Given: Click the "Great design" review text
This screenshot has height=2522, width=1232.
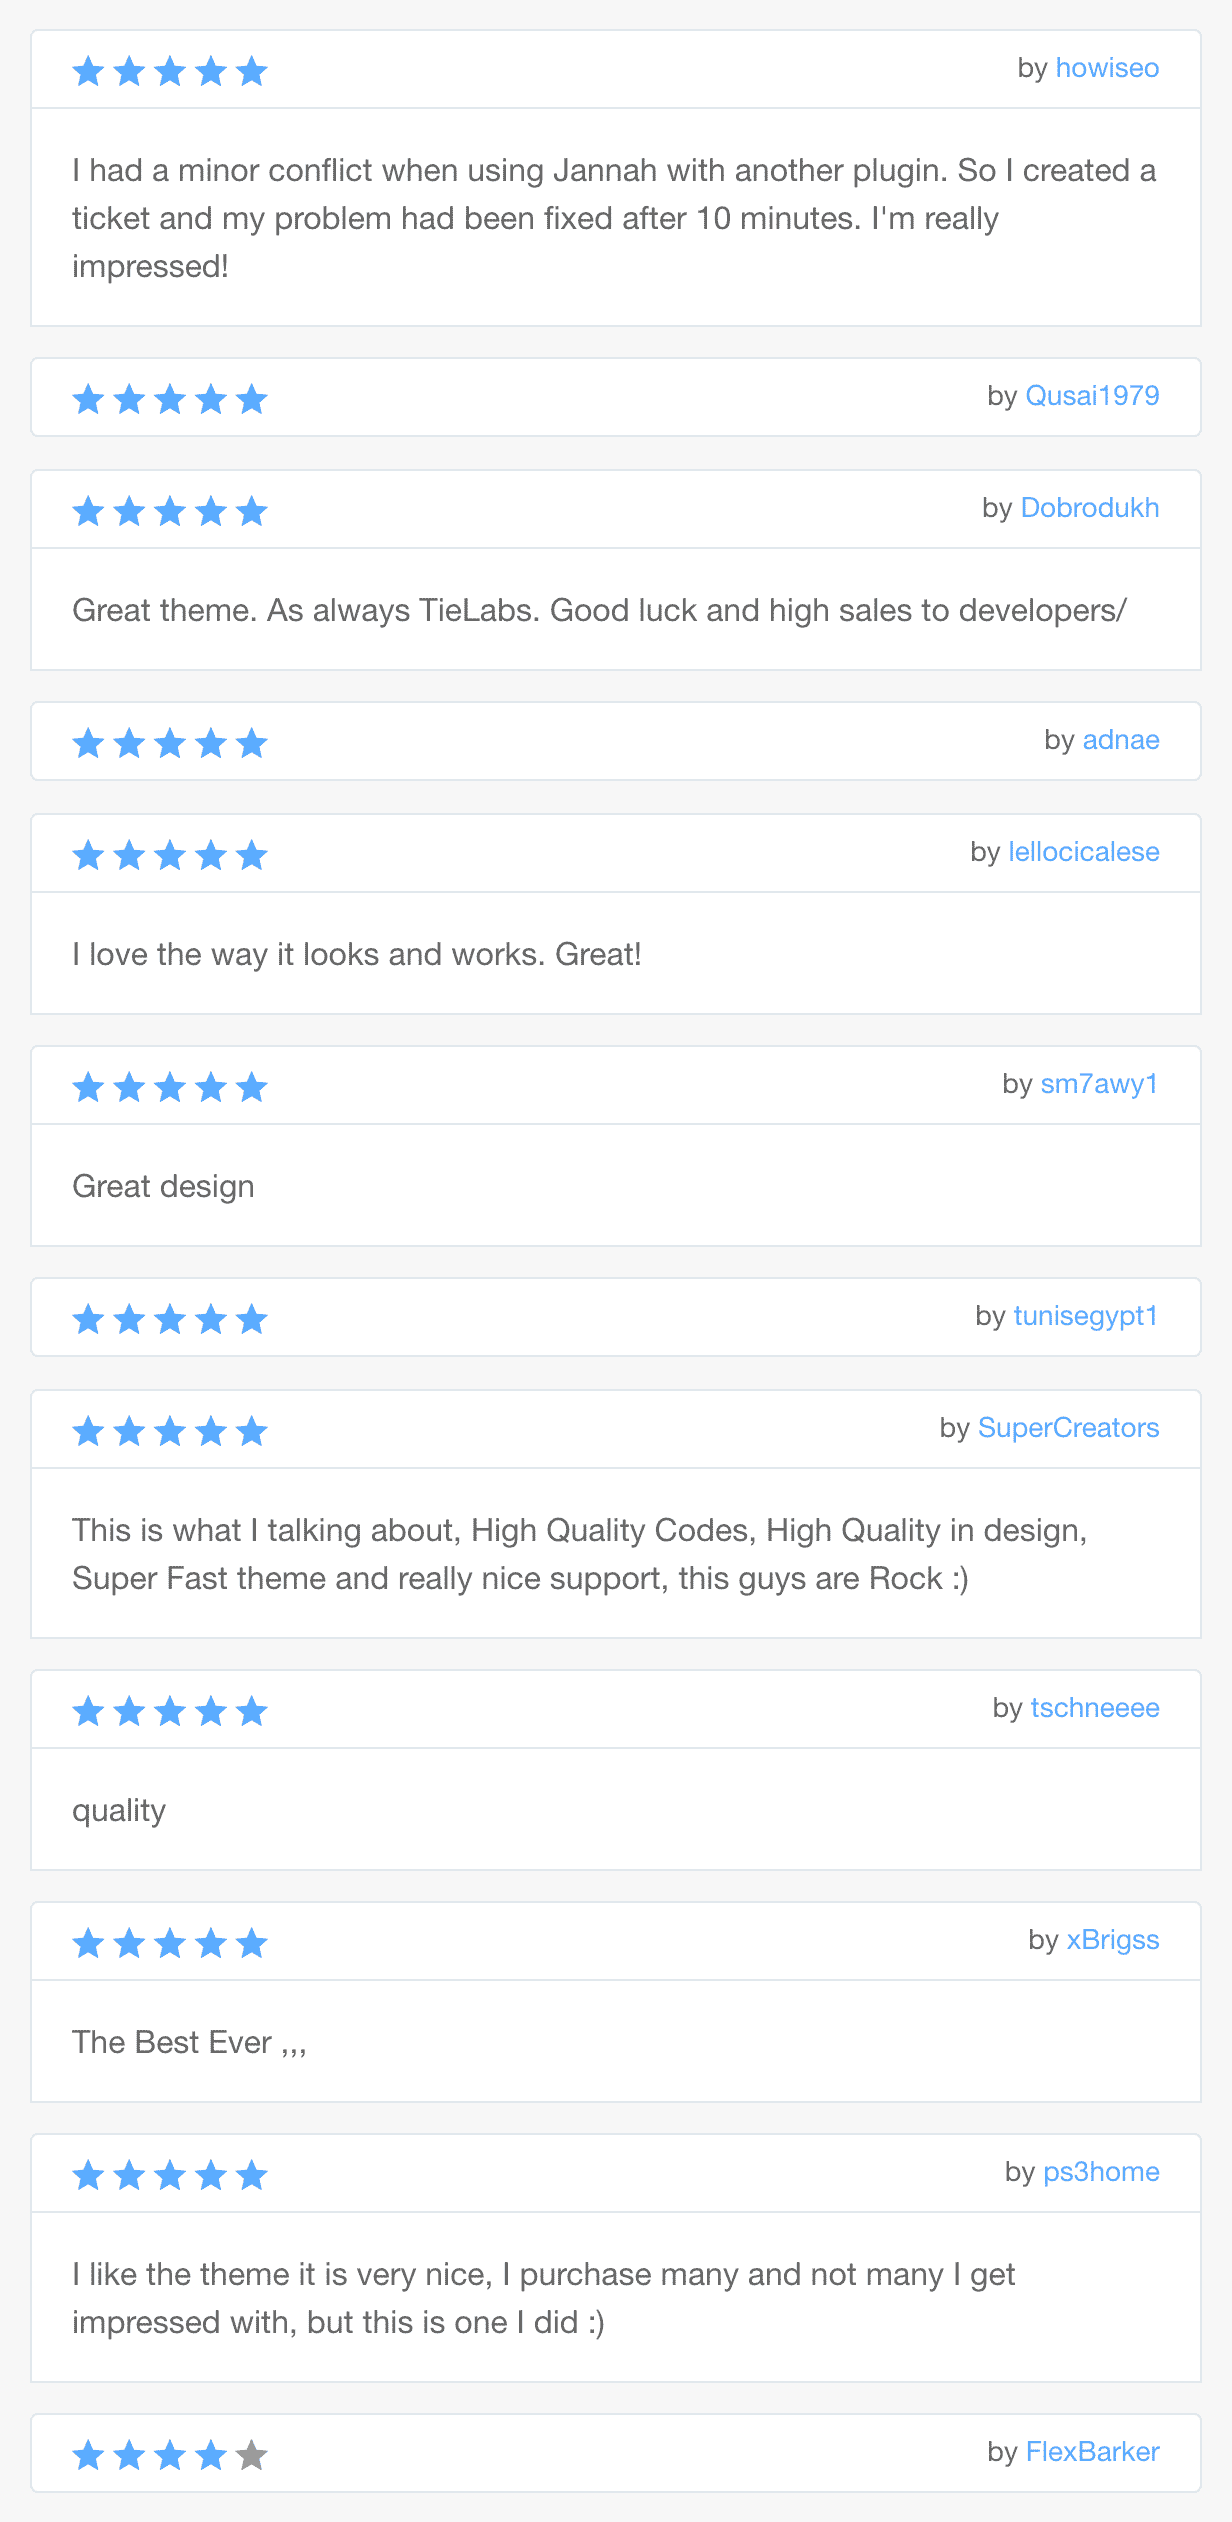Looking at the screenshot, I should coord(163,1186).
